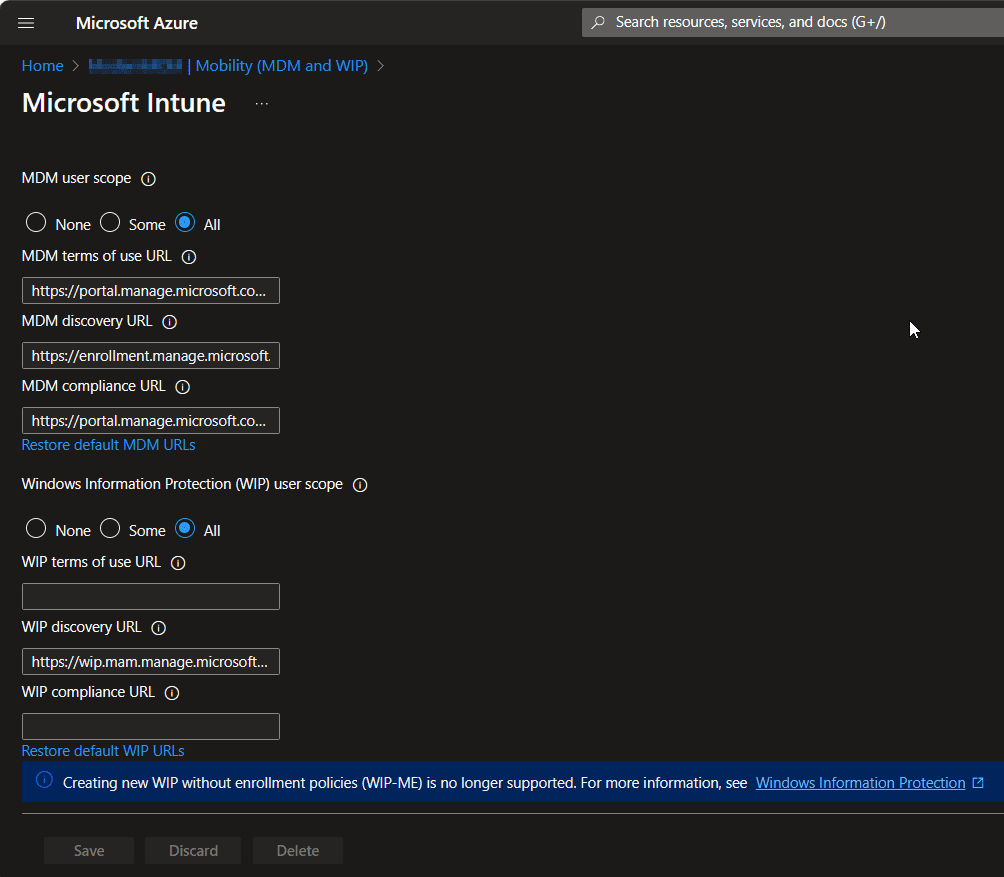Screen dimensions: 1004x877
Task: Click the WIP user scope info icon
Action: coord(359,484)
